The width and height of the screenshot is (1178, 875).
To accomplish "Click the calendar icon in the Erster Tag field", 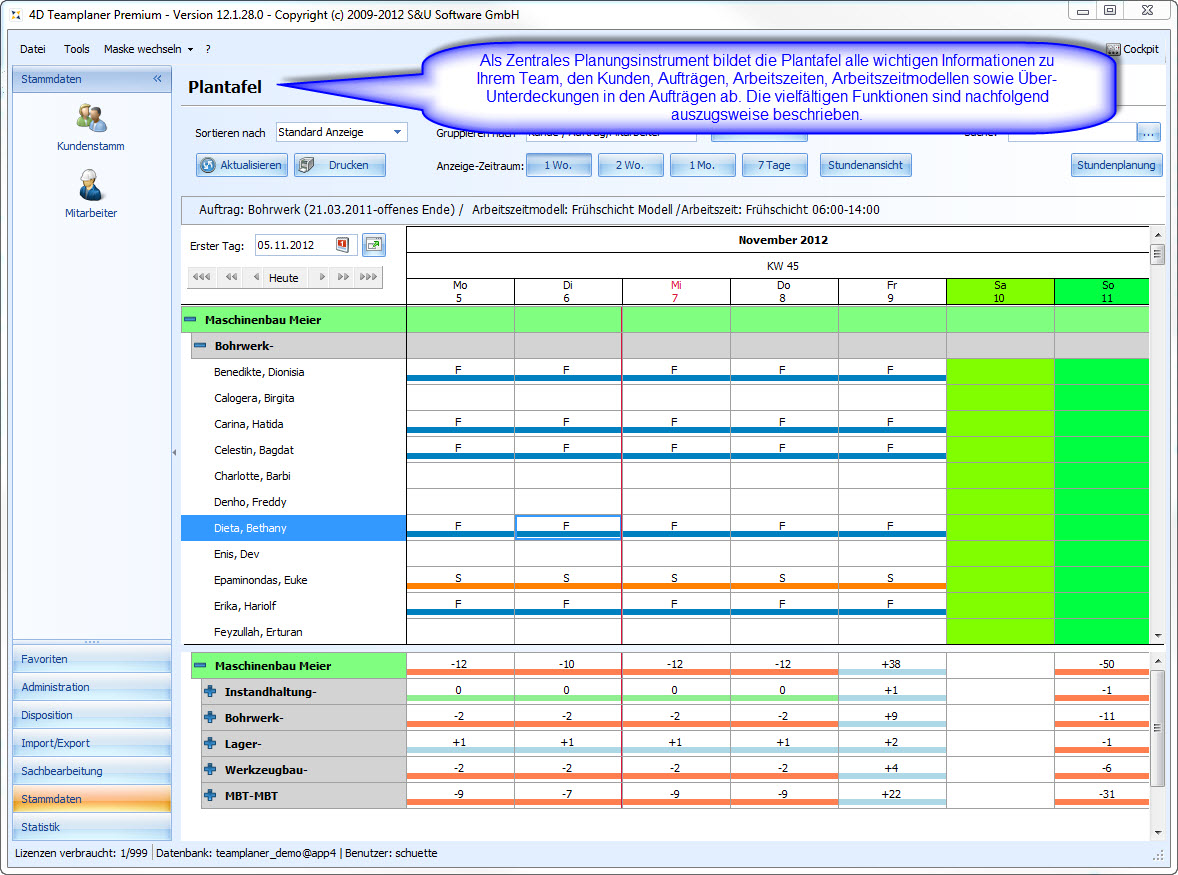I will pos(342,245).
